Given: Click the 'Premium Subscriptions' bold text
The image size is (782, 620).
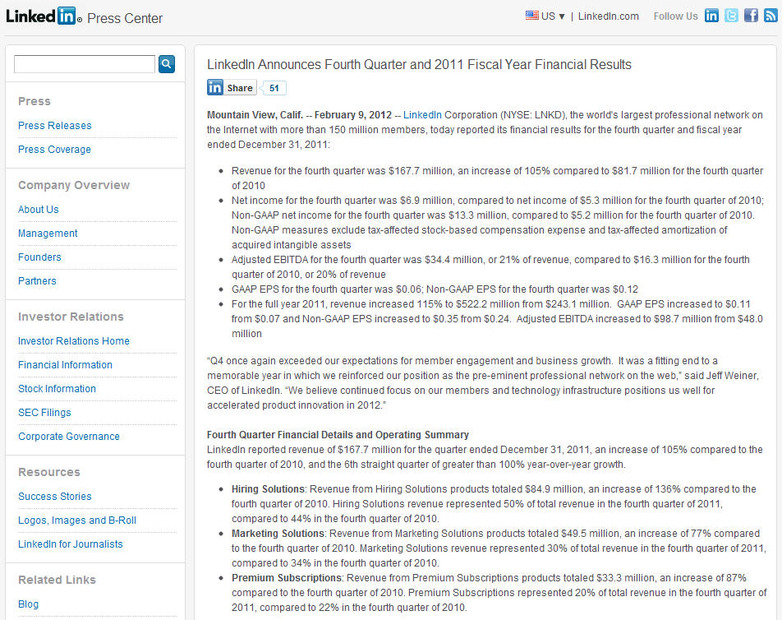Looking at the screenshot, I should coord(287,578).
